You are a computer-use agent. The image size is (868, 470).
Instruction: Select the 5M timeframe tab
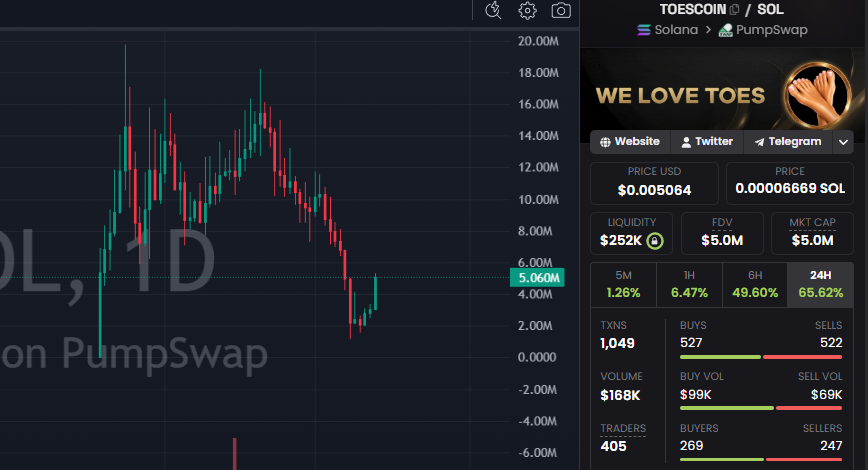point(623,285)
